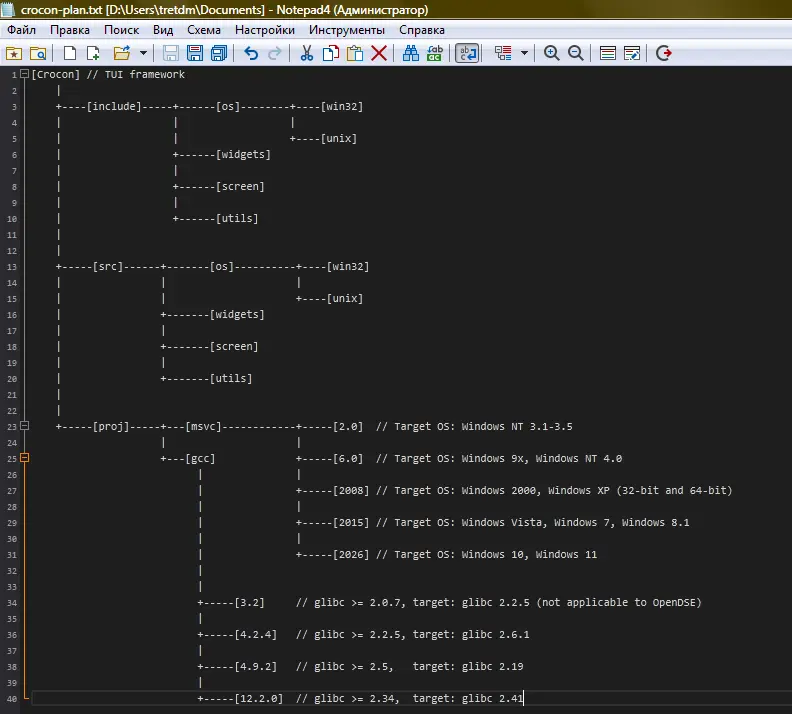
Task: Create a new blank document
Action: [70, 53]
